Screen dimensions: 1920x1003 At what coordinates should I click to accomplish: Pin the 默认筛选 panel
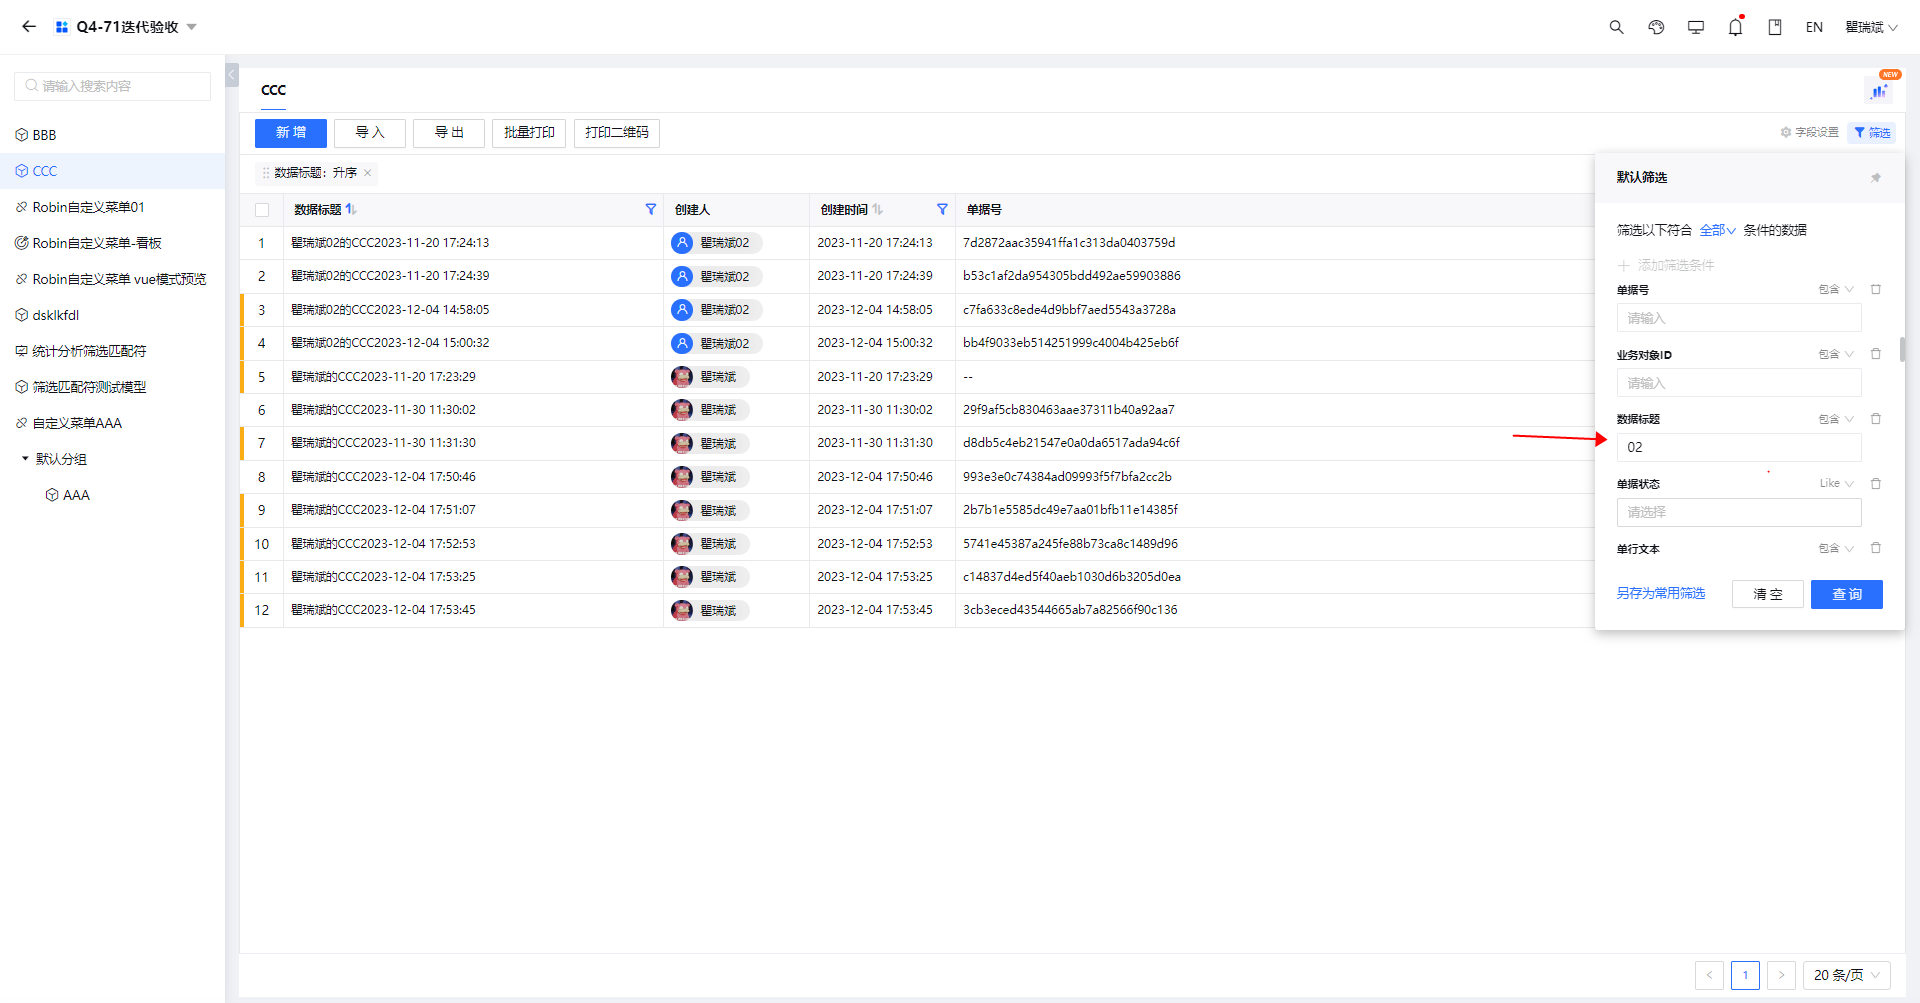1876,177
